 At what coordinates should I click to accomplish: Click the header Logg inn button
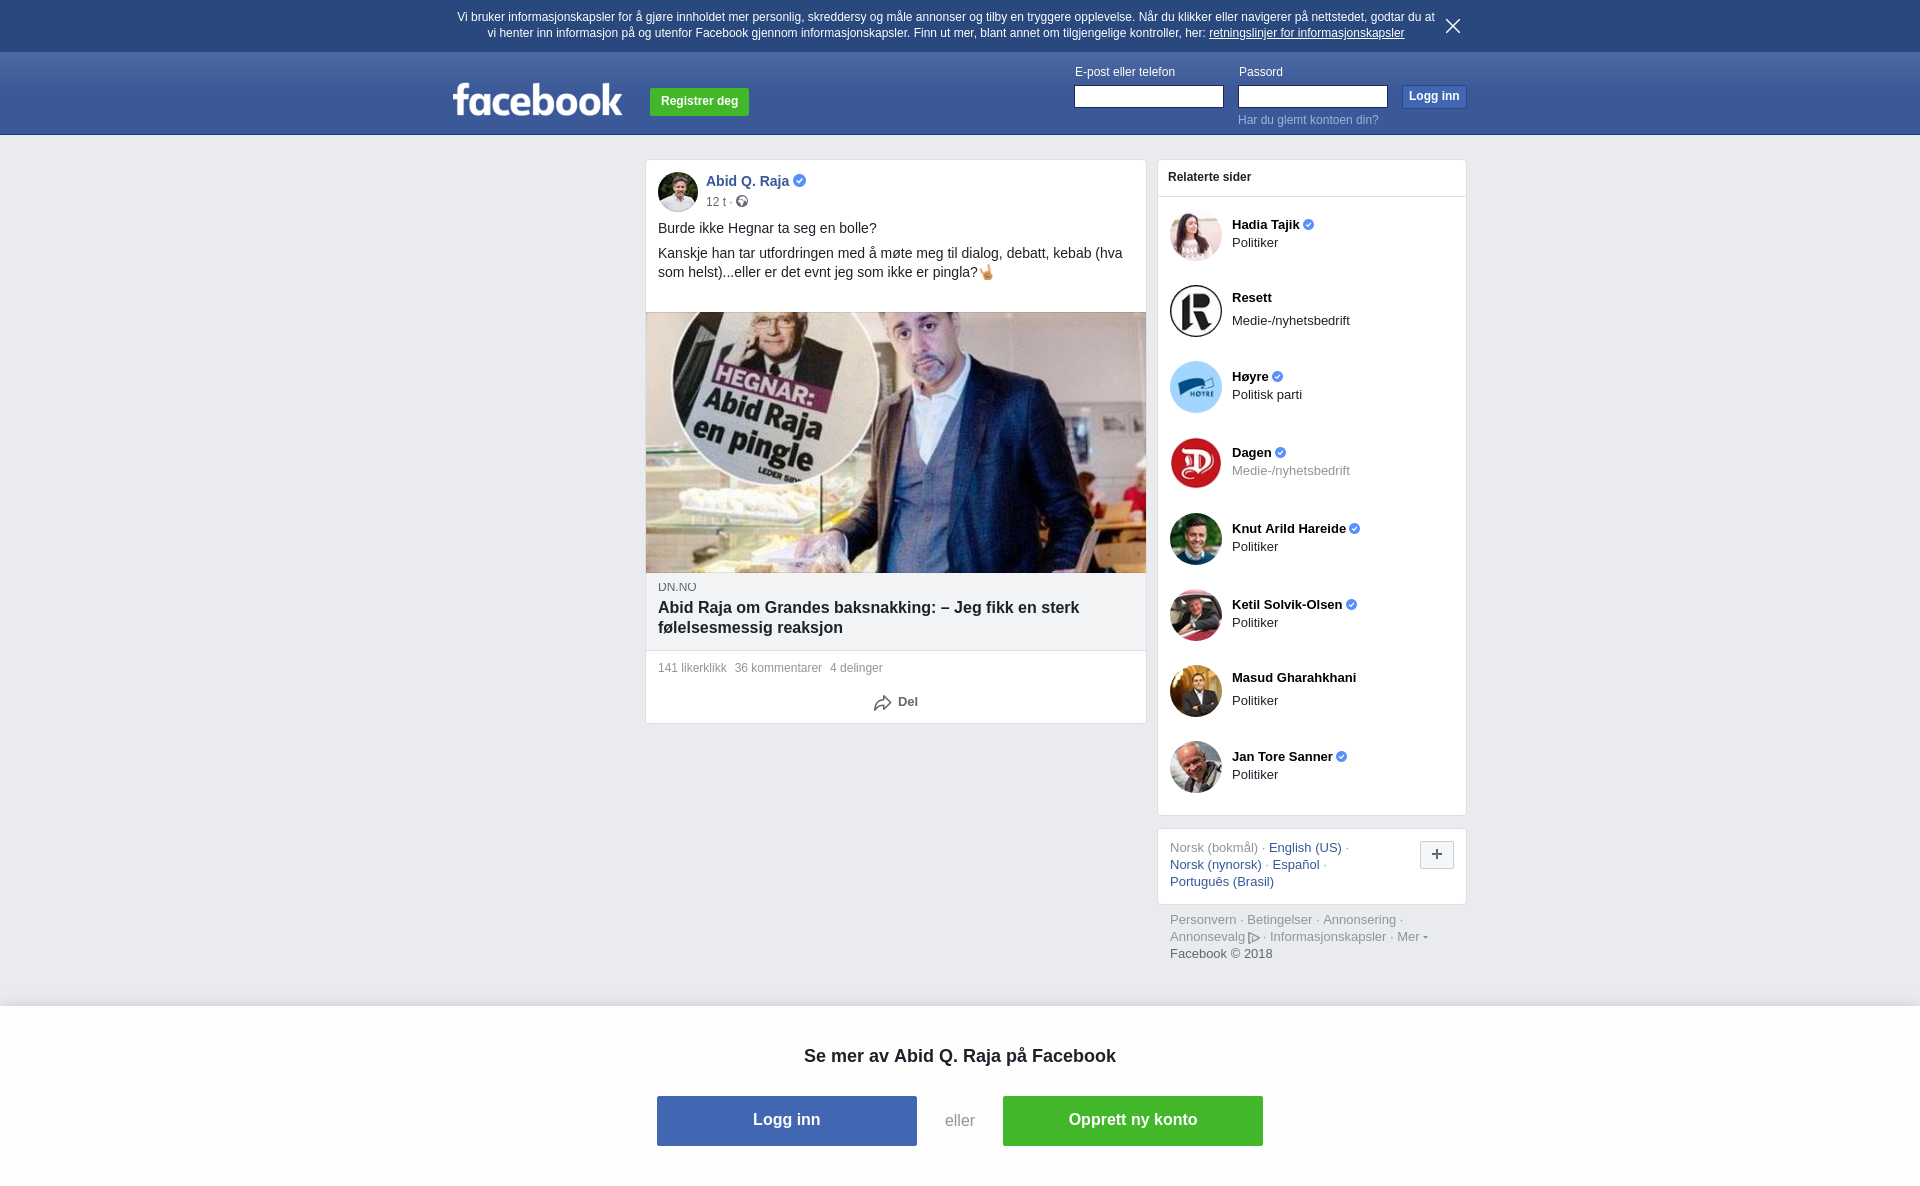point(1434,96)
